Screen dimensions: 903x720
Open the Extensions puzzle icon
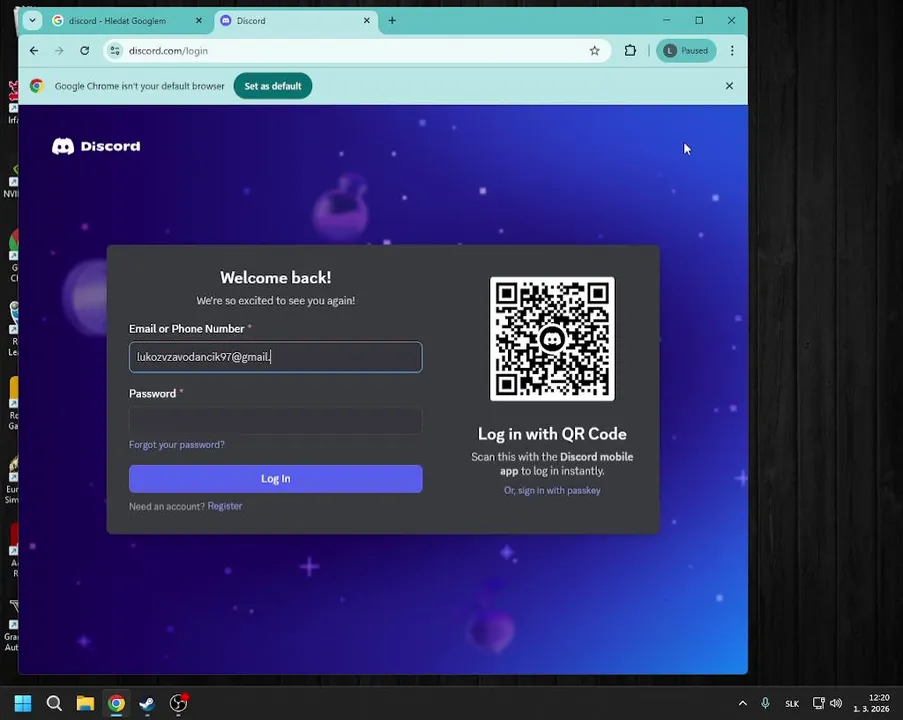pyautogui.click(x=630, y=51)
